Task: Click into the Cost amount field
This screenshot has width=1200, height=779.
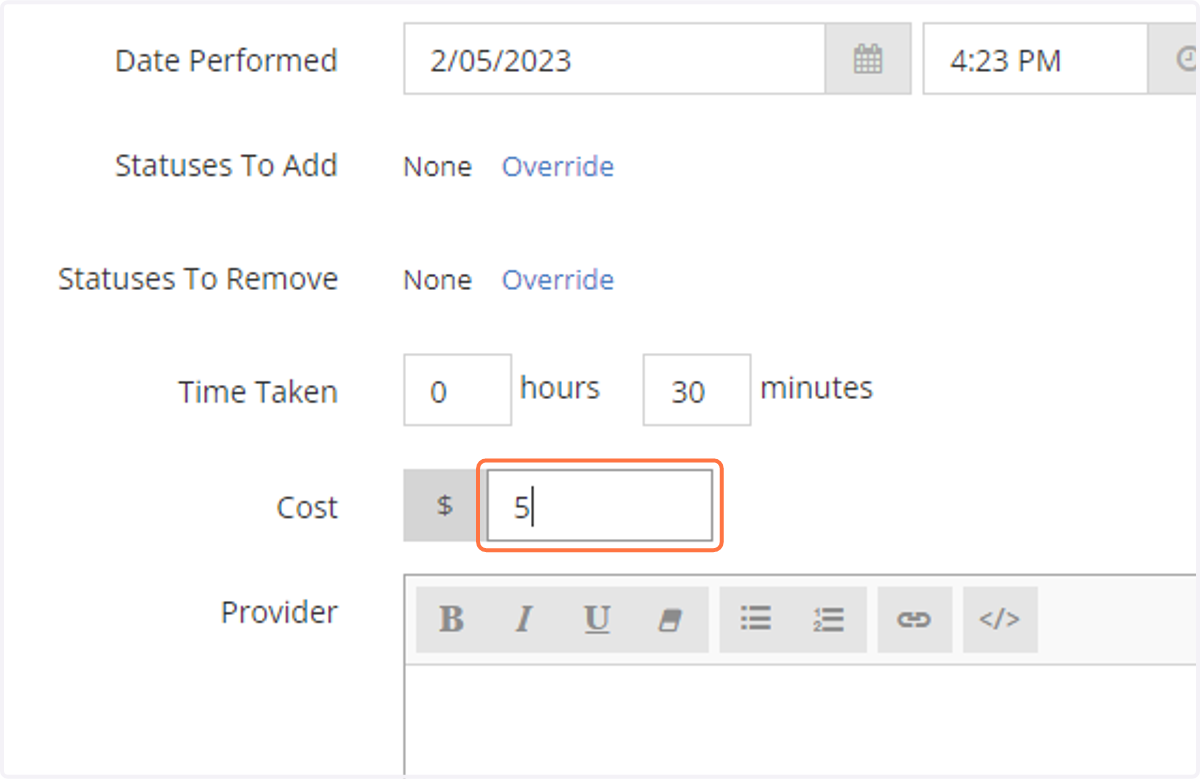Action: (x=600, y=506)
